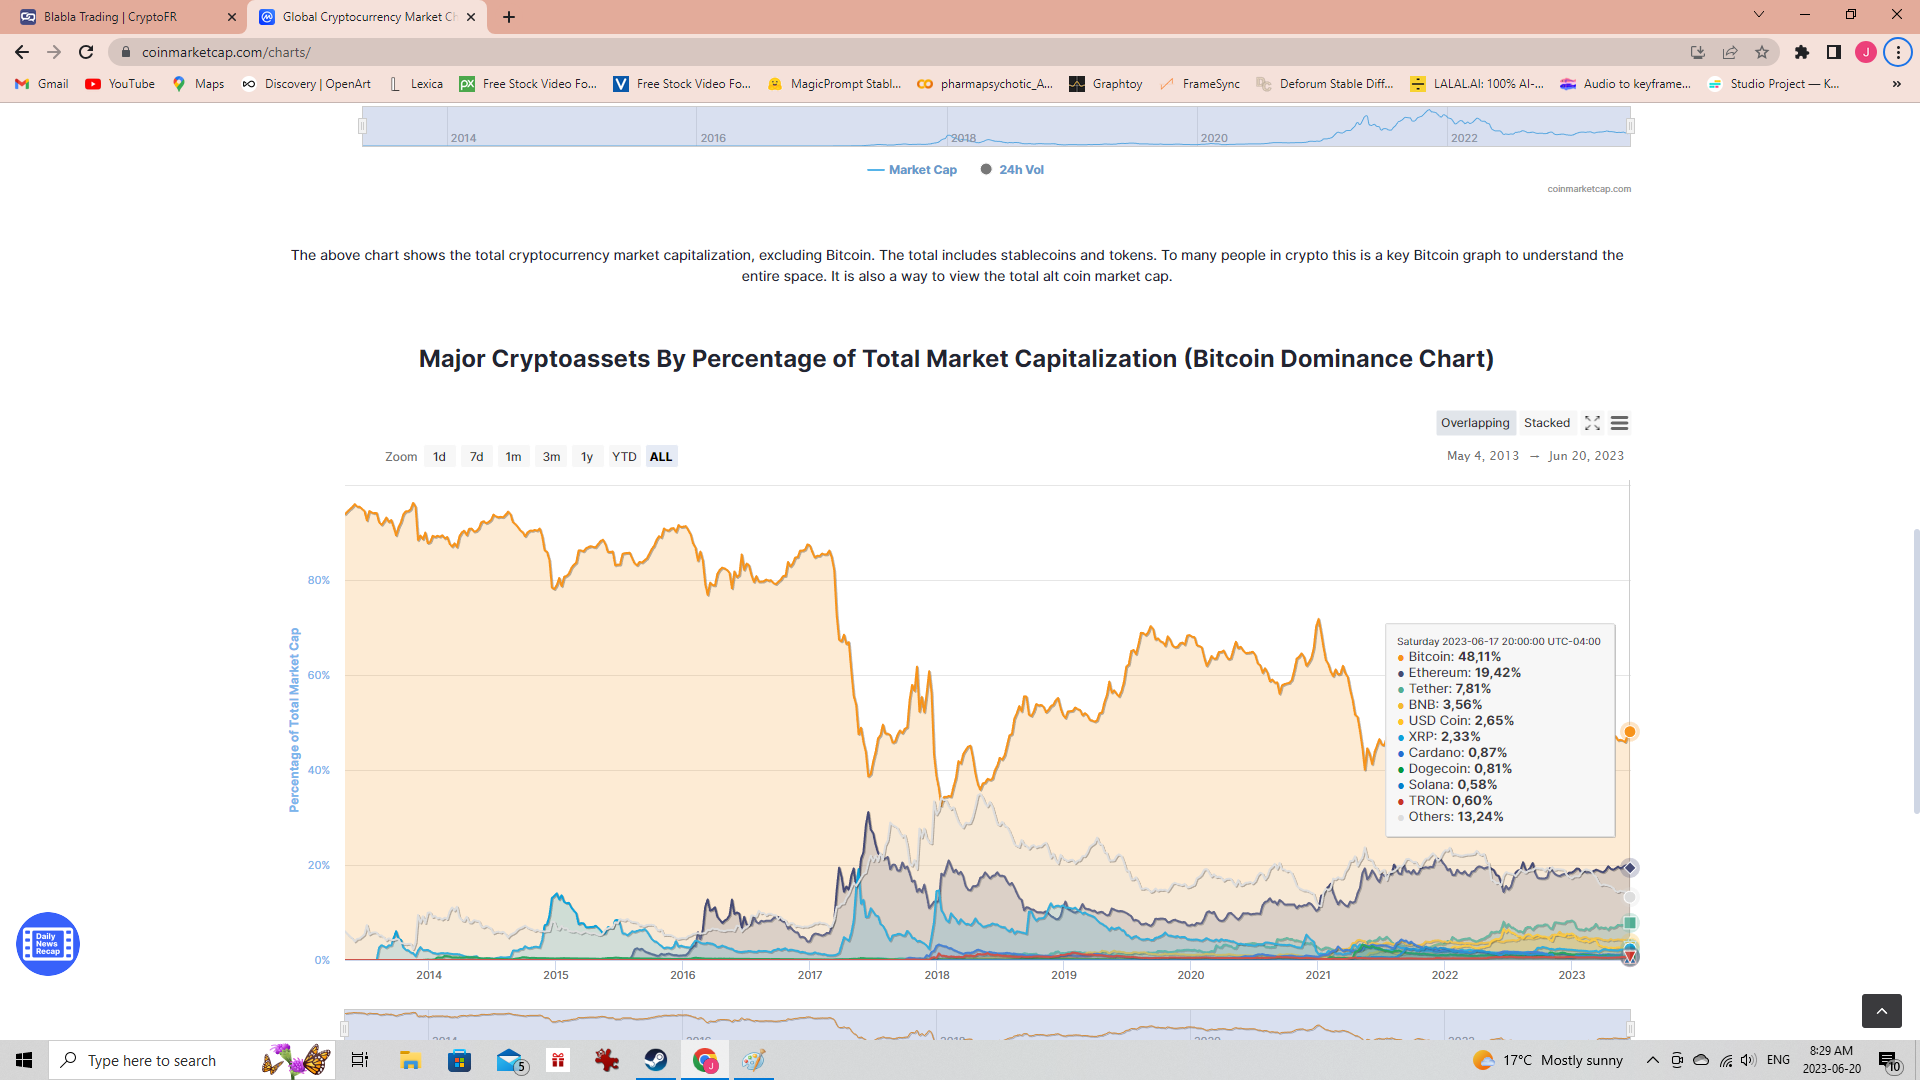Click the share page icon
This screenshot has height=1080, width=1920.
pyautogui.click(x=1730, y=52)
